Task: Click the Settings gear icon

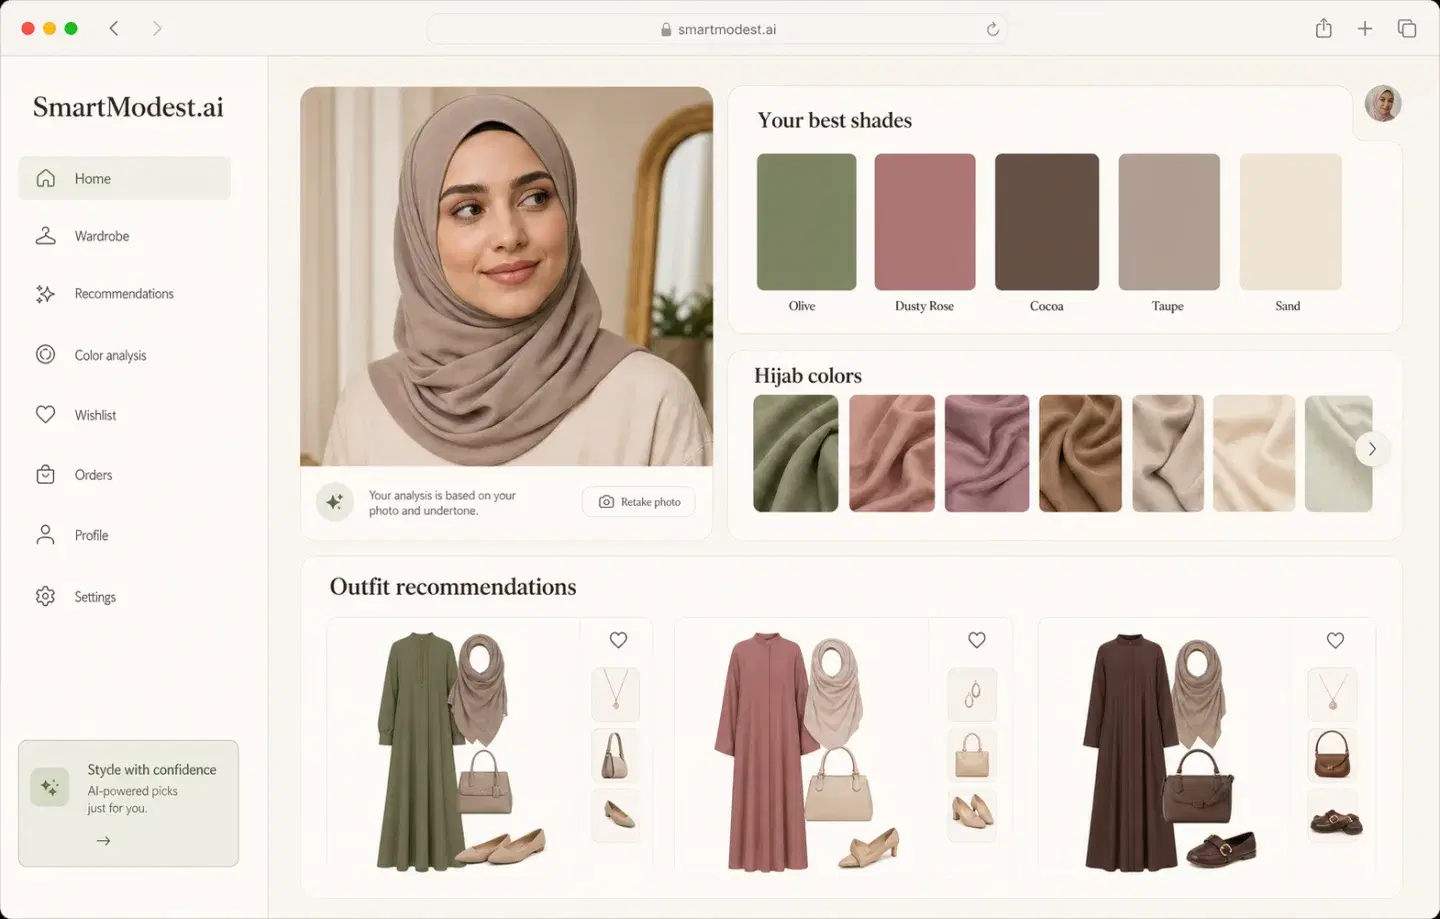Action: [46, 596]
